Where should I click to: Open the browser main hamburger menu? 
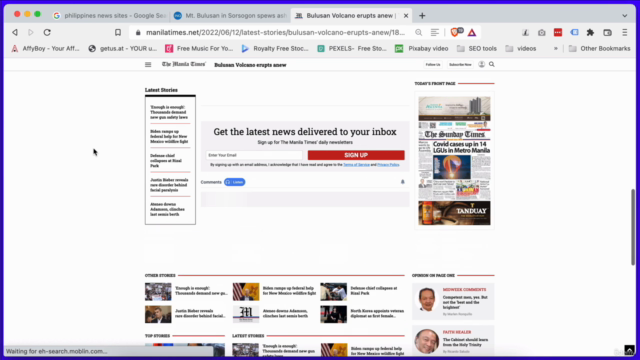point(624,32)
